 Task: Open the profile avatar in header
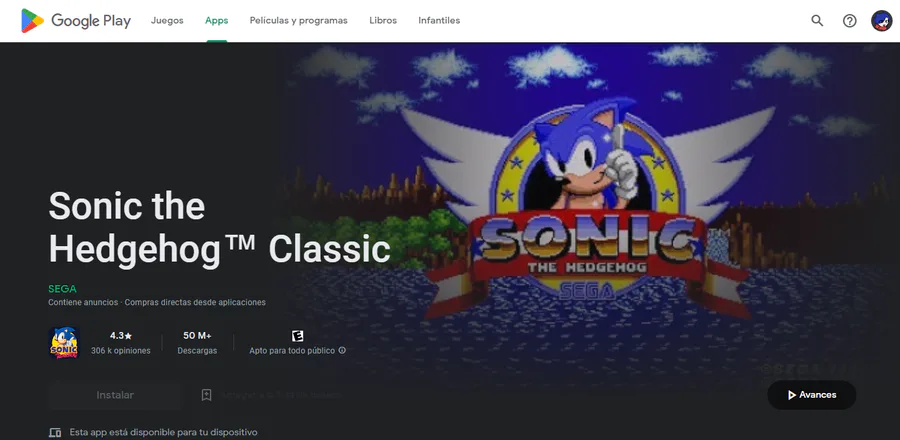(882, 21)
